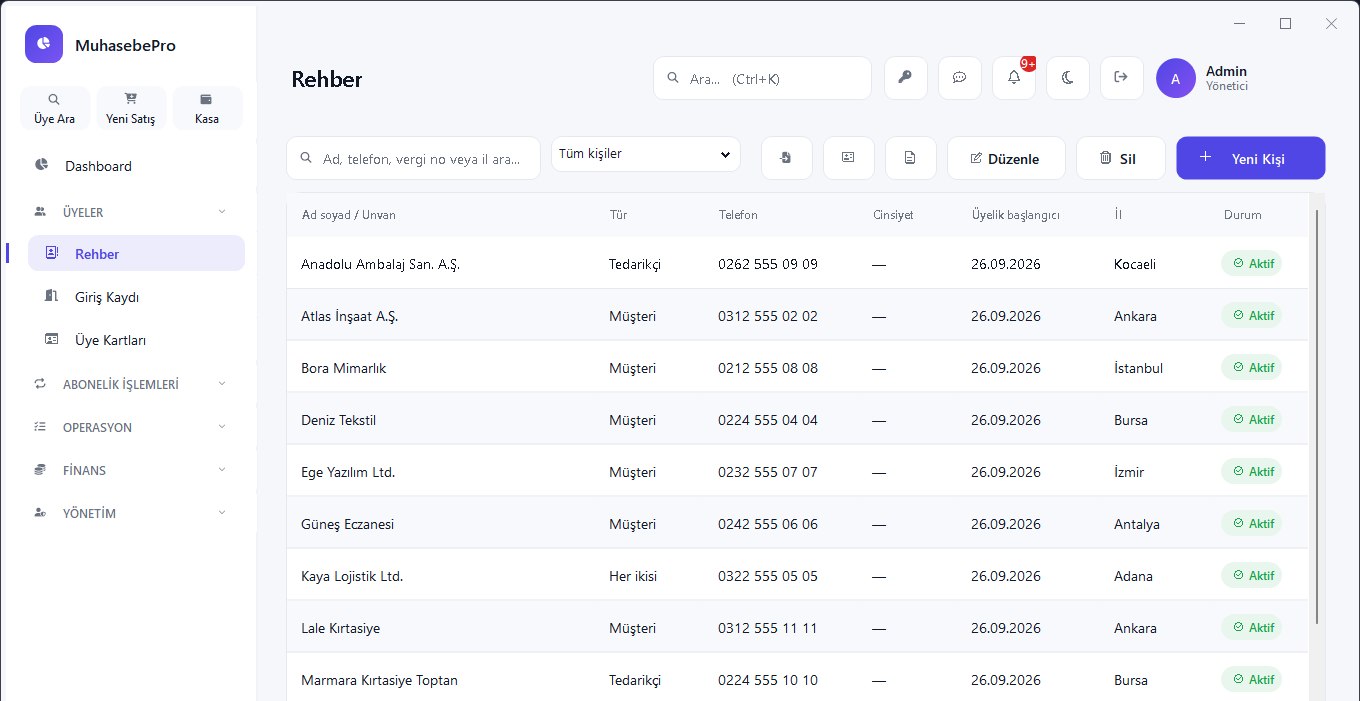This screenshot has height=701, width=1360.
Task: Click the Güneş Eczanesi contact name
Action: coord(347,524)
